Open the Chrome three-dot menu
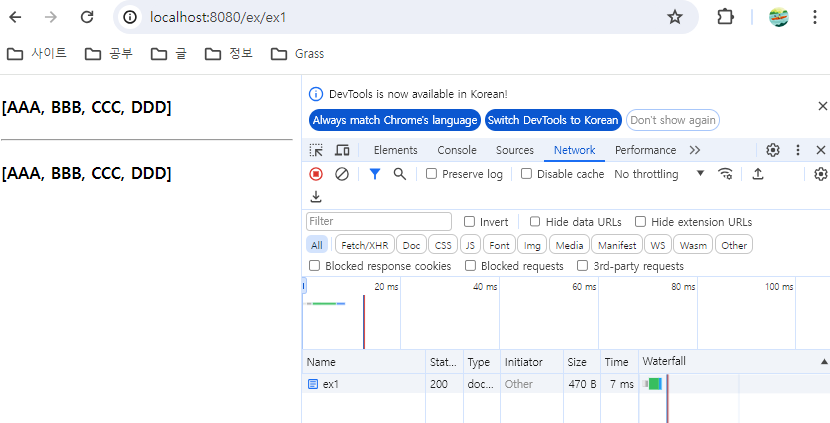The width and height of the screenshot is (830, 423). tap(815, 17)
